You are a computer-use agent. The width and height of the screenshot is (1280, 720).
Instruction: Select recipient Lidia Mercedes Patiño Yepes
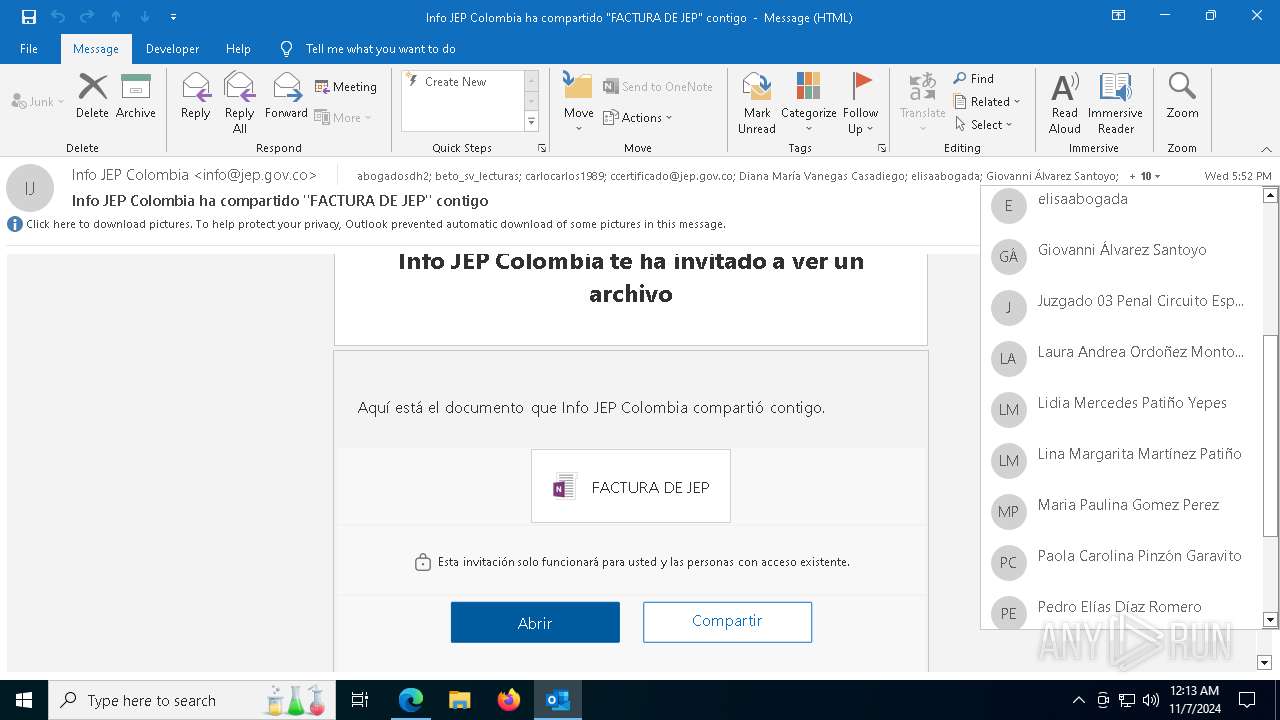(1121, 409)
